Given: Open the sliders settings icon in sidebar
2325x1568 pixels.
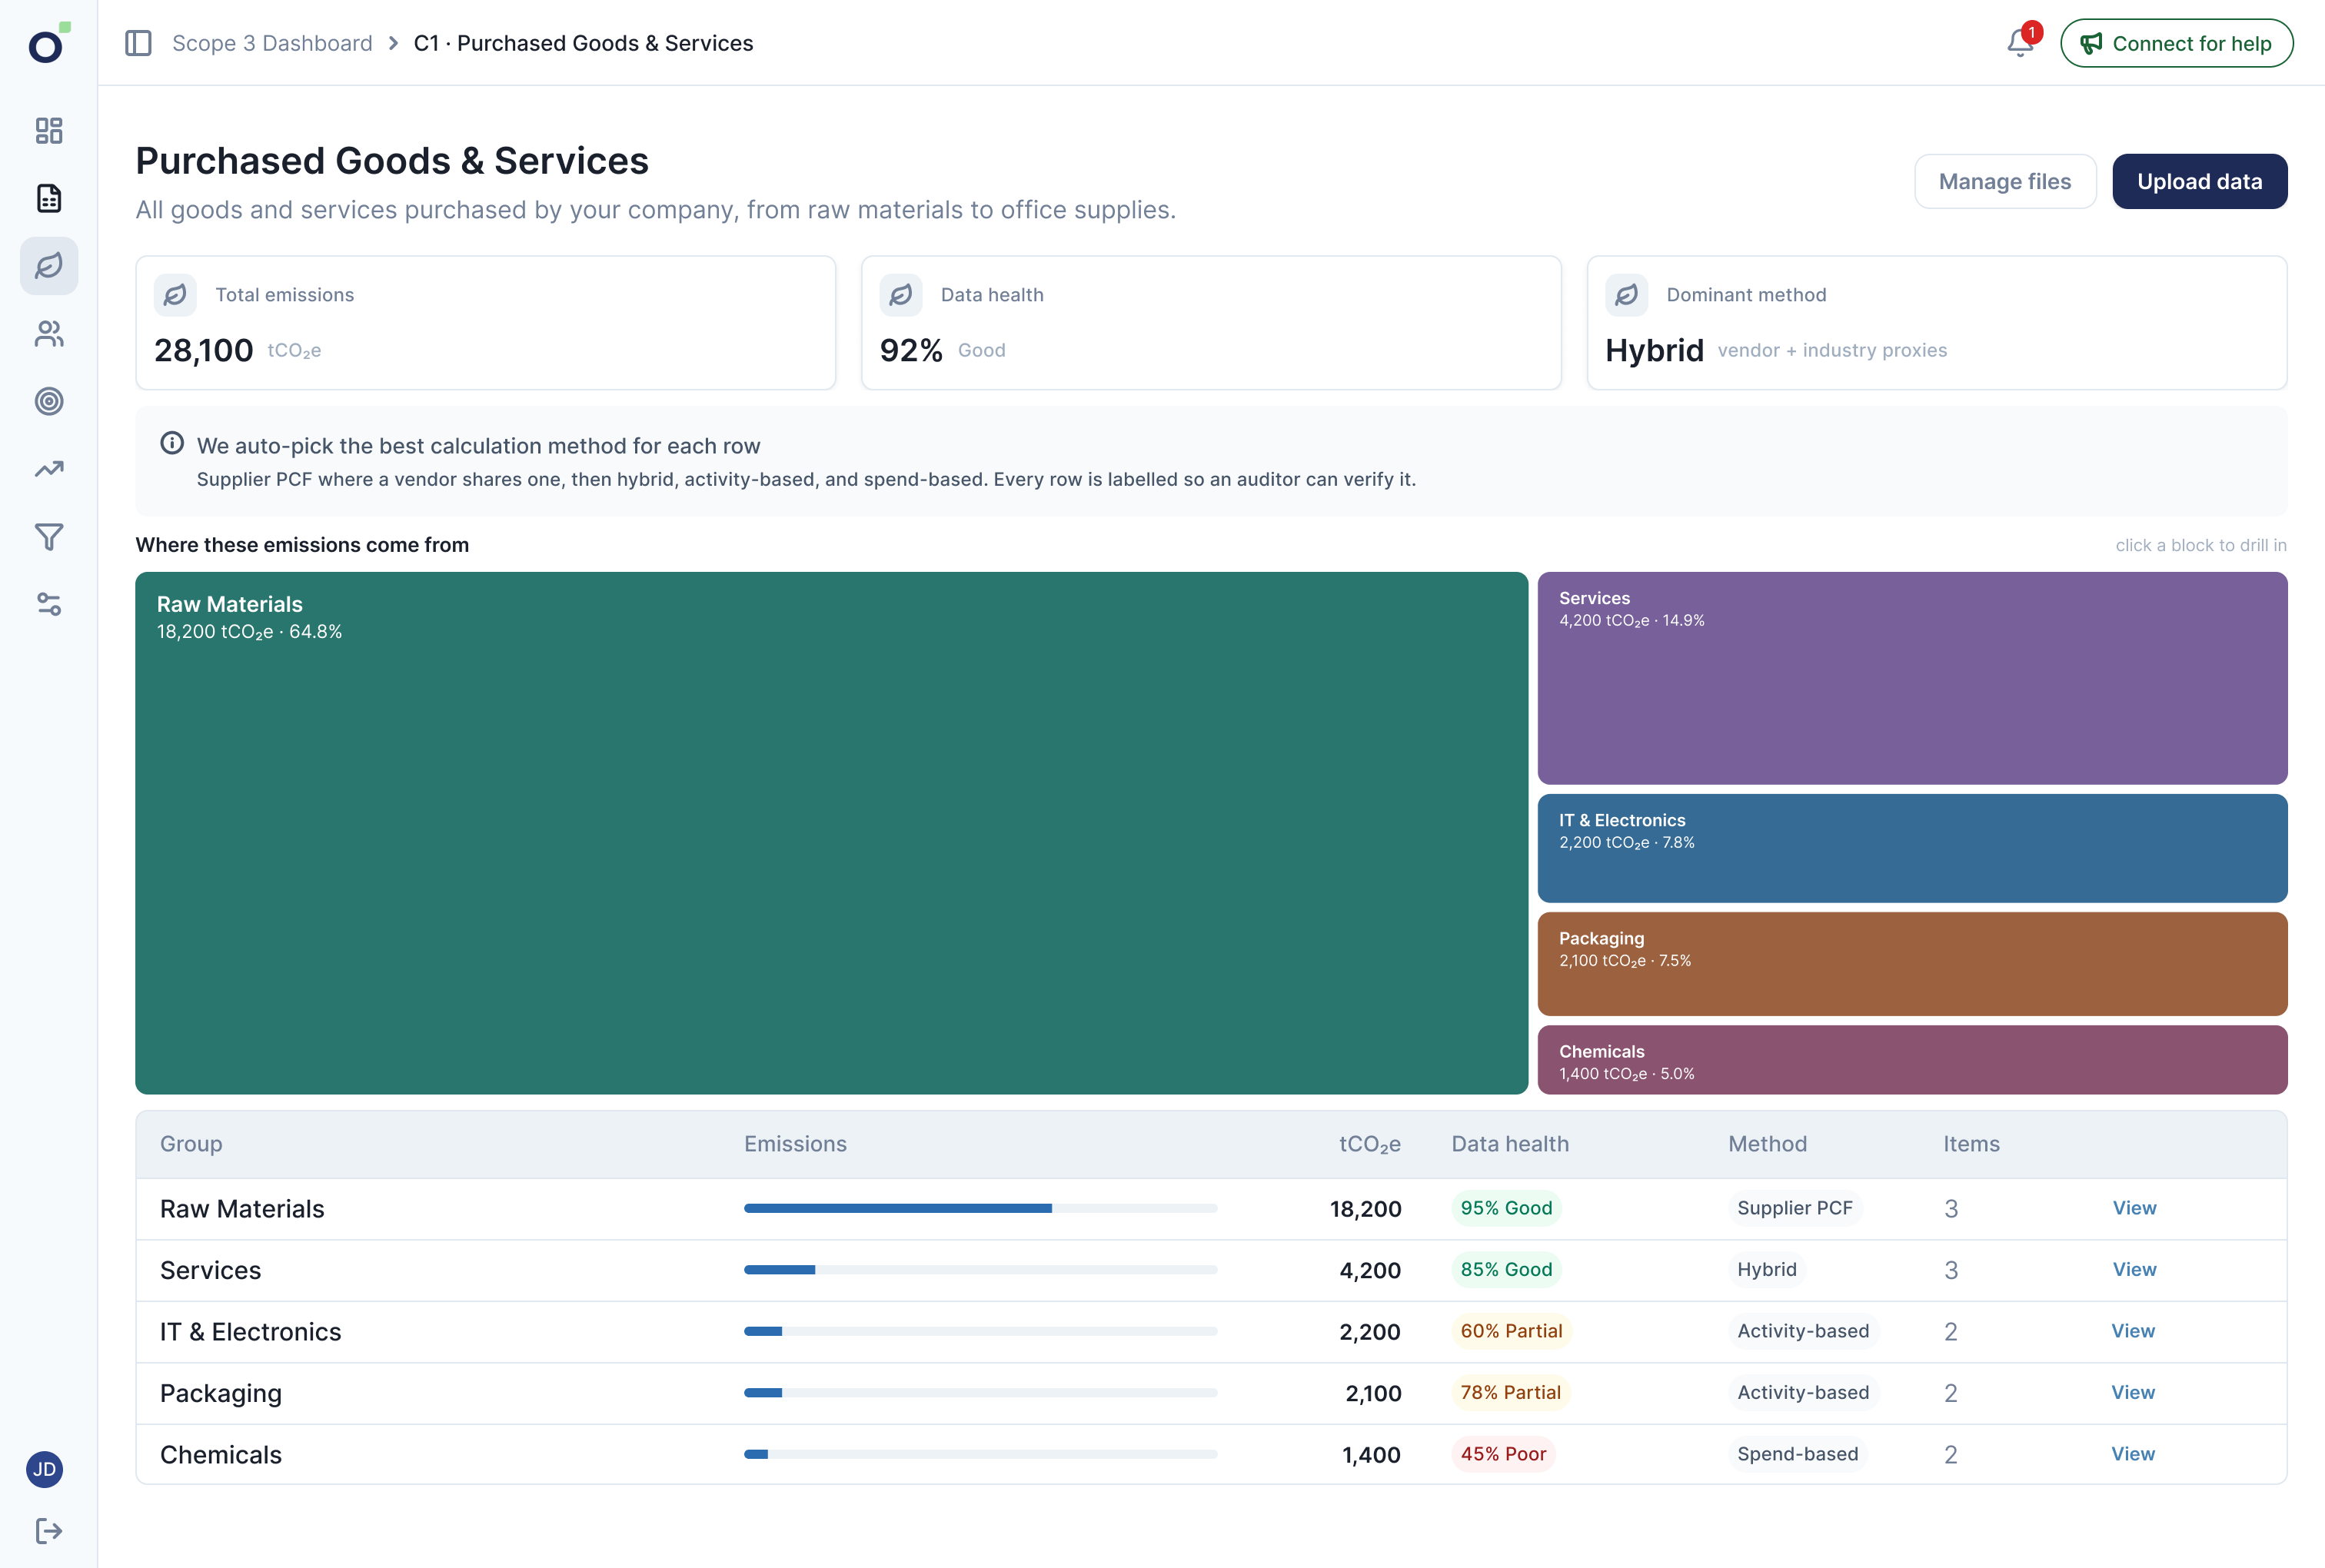Looking at the screenshot, I should pos(49,604).
